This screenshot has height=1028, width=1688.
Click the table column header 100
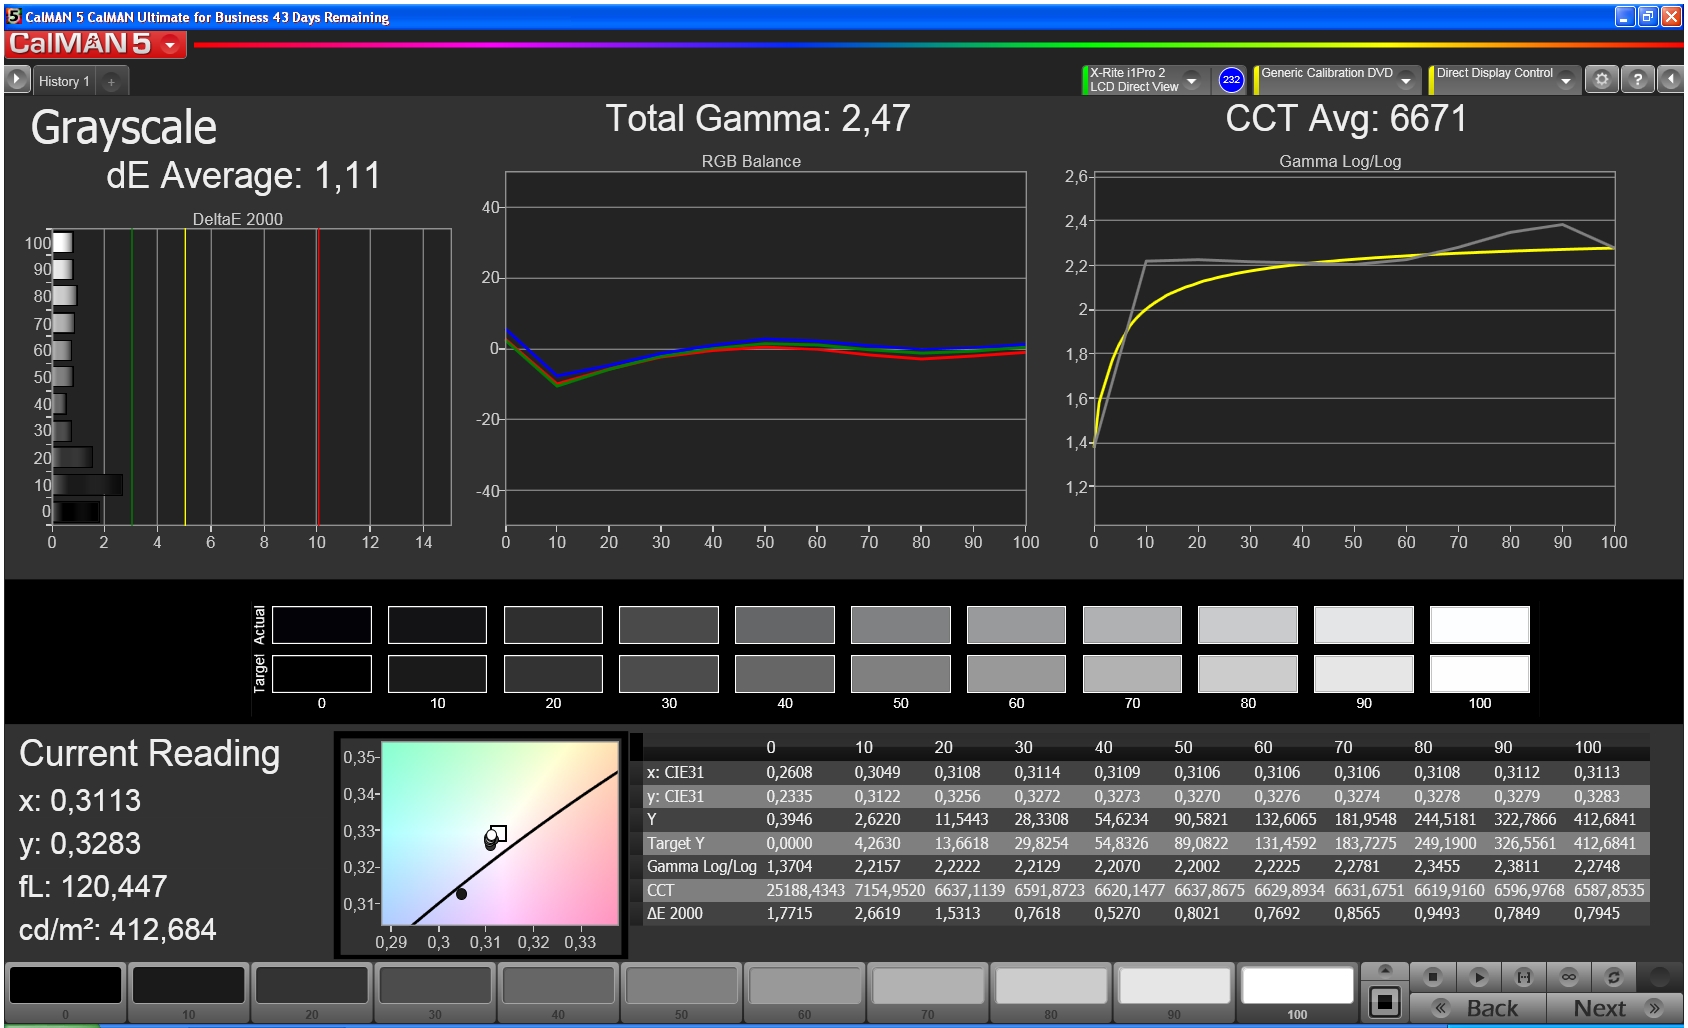click(x=1587, y=747)
